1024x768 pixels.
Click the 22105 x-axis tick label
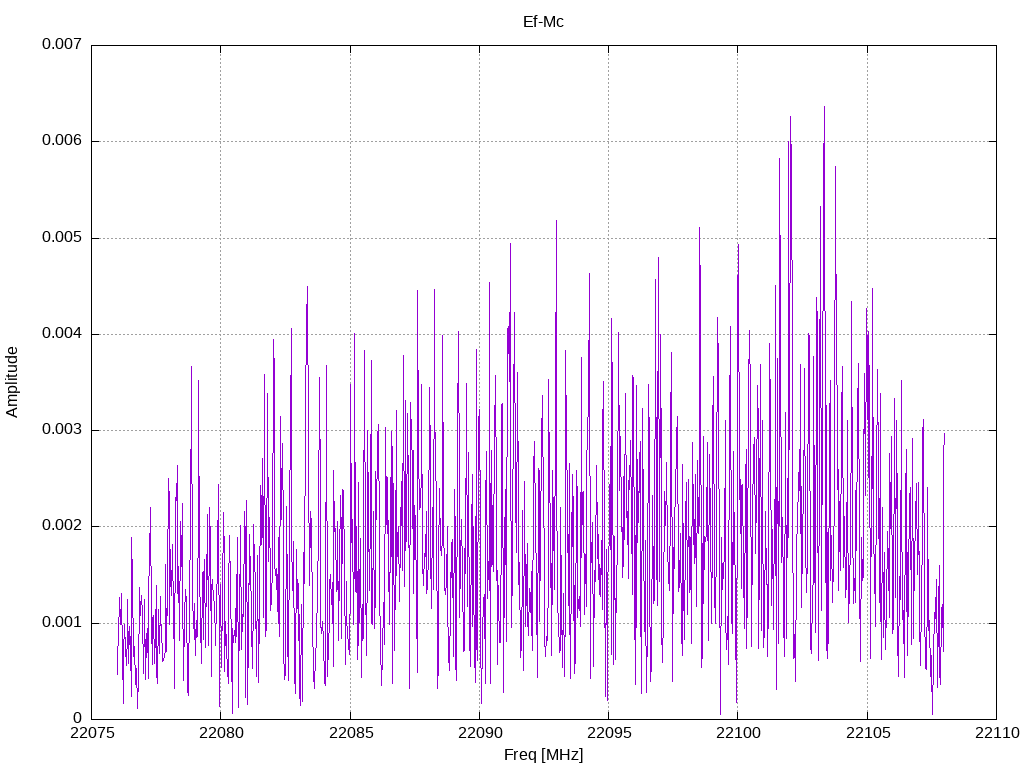[x=867, y=733]
